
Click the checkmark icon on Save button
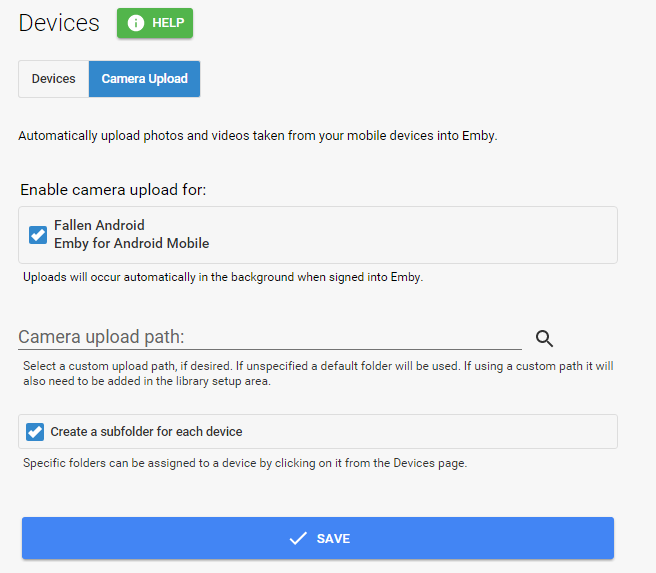[x=297, y=538]
